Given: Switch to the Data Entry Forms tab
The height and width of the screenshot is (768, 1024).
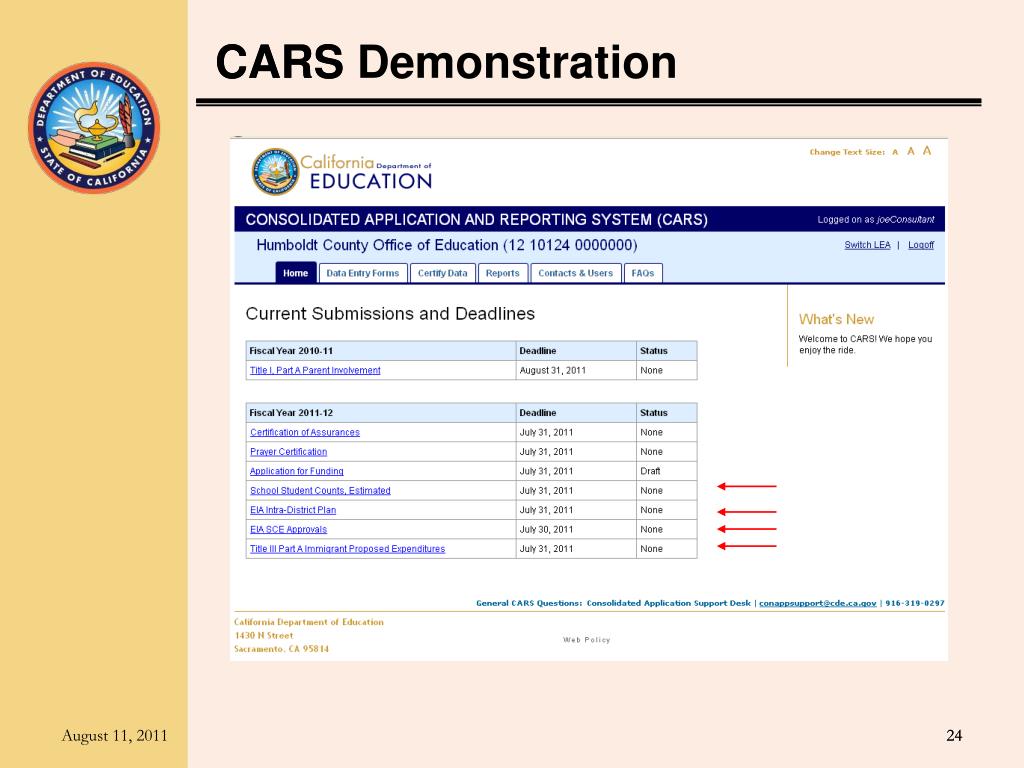Looking at the screenshot, I should point(363,273).
